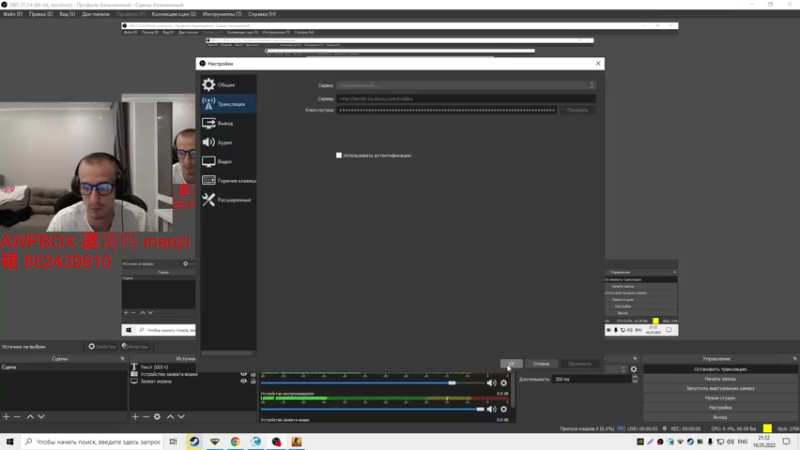Open the Правка menu
Viewport: 800px width, 450px height.
[40, 14]
